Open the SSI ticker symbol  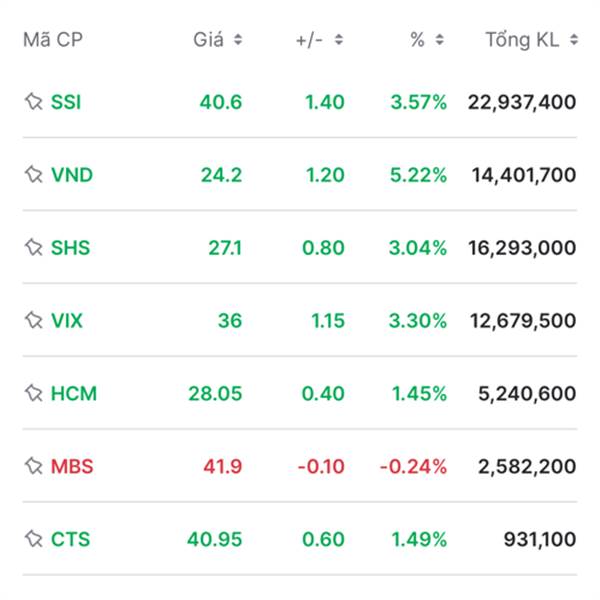click(66, 102)
